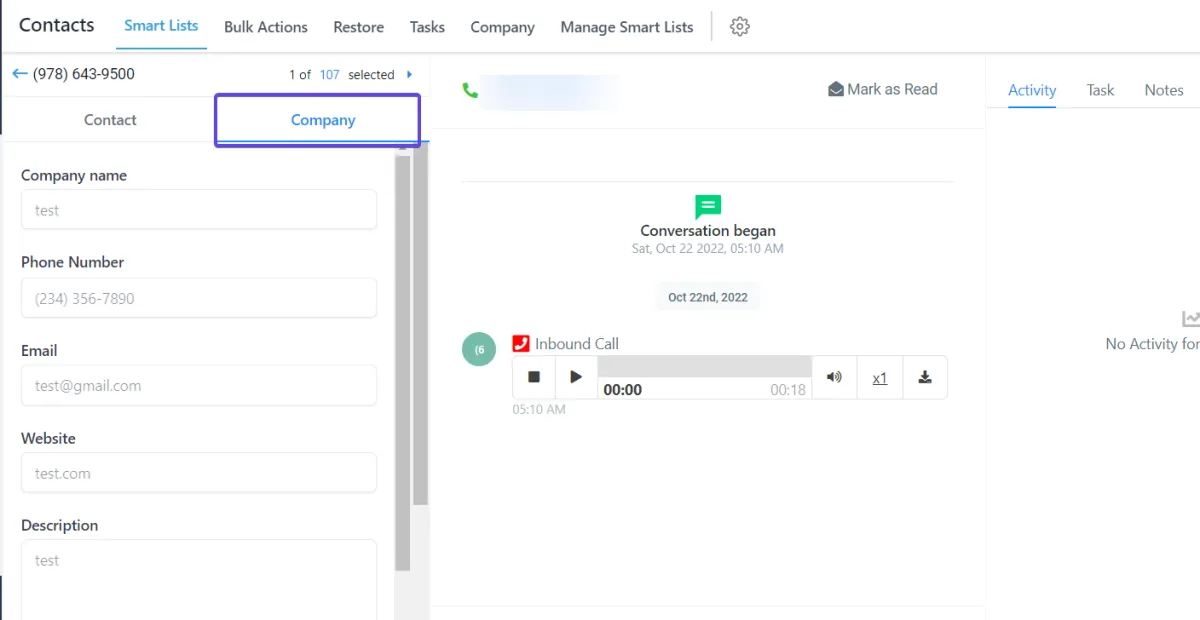Viewport: 1200px width, 620px height.
Task: Click Mark as Read
Action: [883, 89]
